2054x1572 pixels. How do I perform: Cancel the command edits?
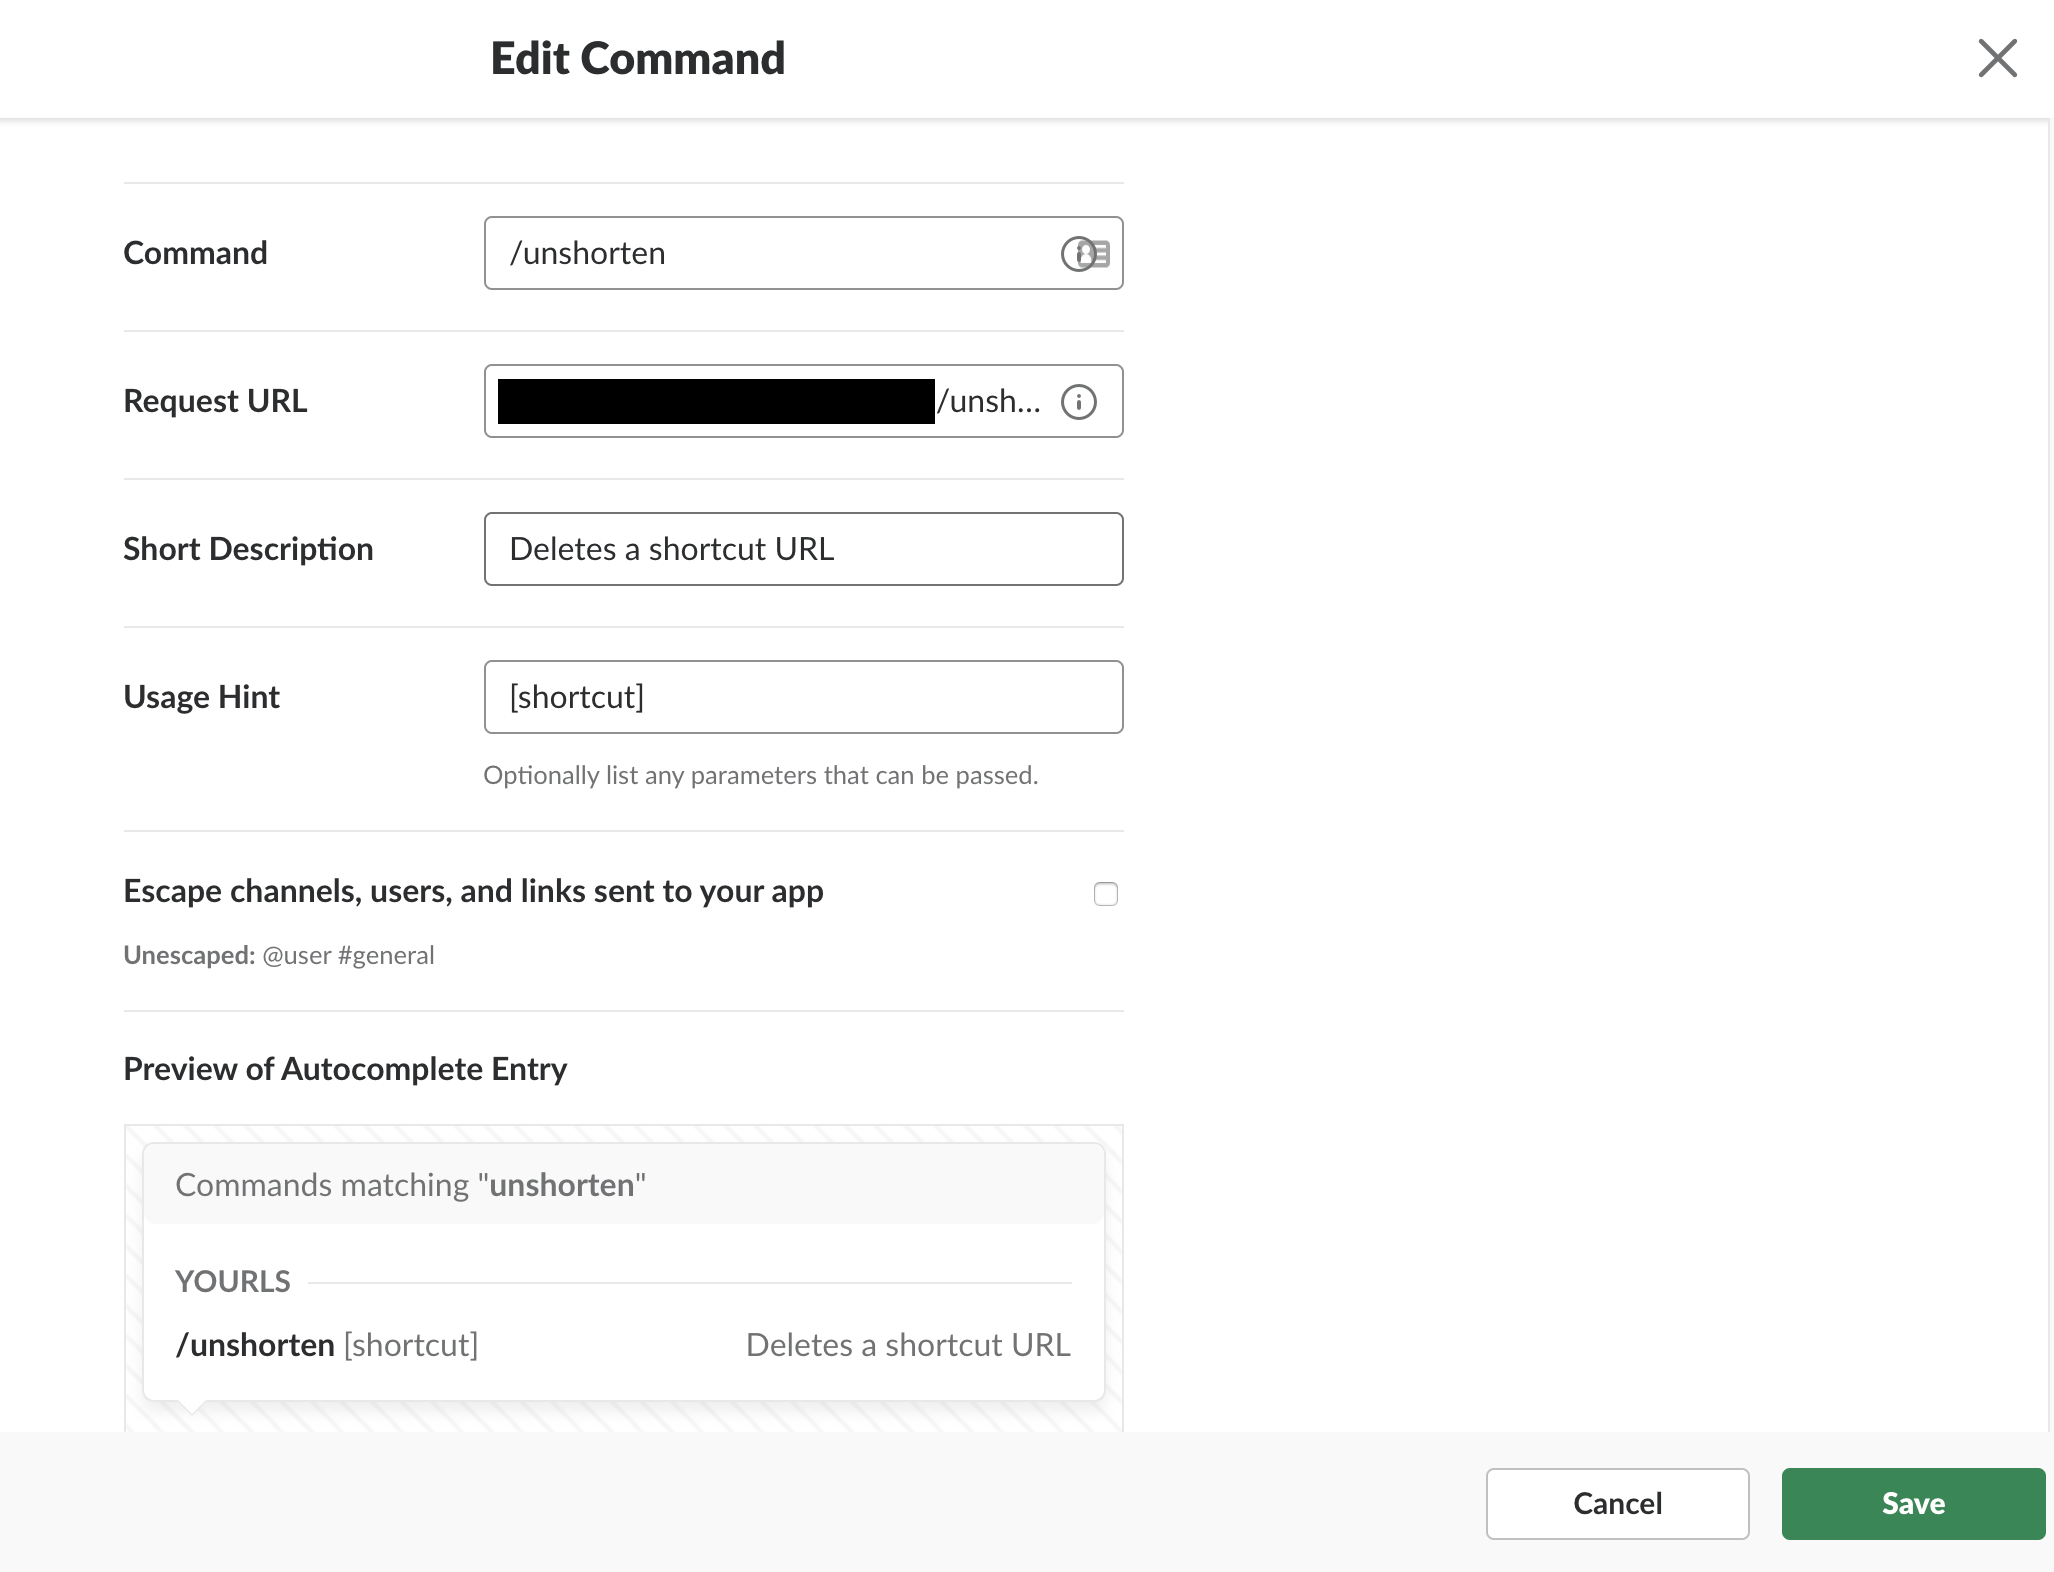(1617, 1503)
